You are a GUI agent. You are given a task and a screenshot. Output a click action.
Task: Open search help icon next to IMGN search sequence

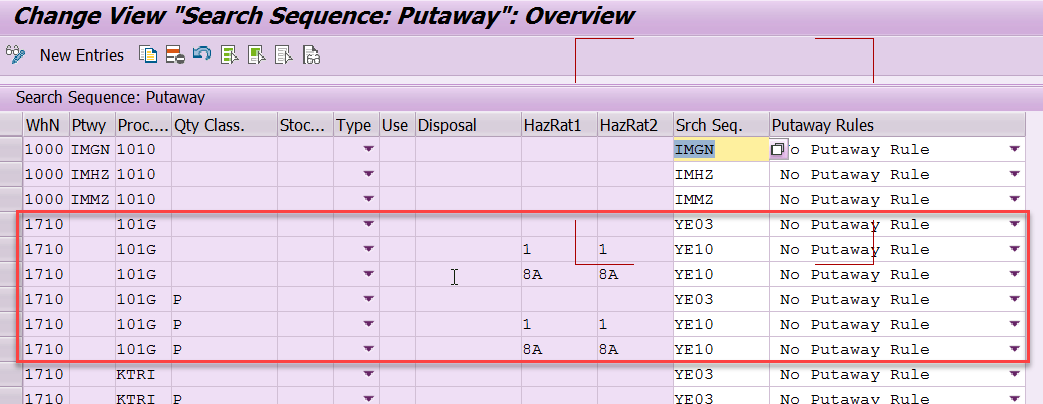coord(778,150)
